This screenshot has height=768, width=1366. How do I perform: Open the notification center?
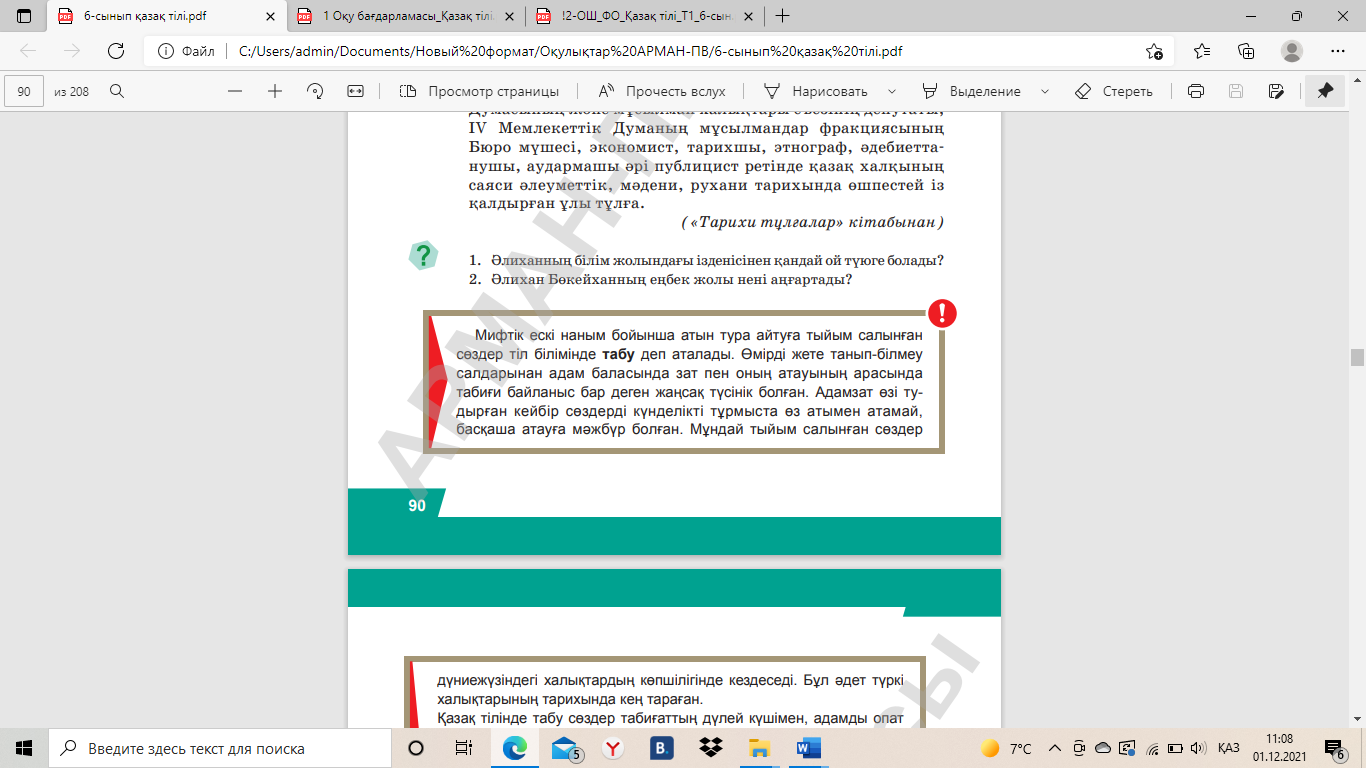tap(1334, 748)
